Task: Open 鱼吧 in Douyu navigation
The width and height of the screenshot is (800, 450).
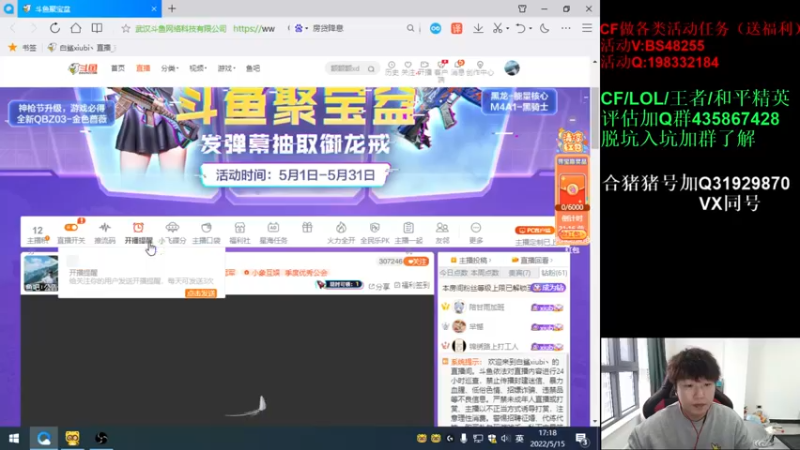Action: [253, 68]
